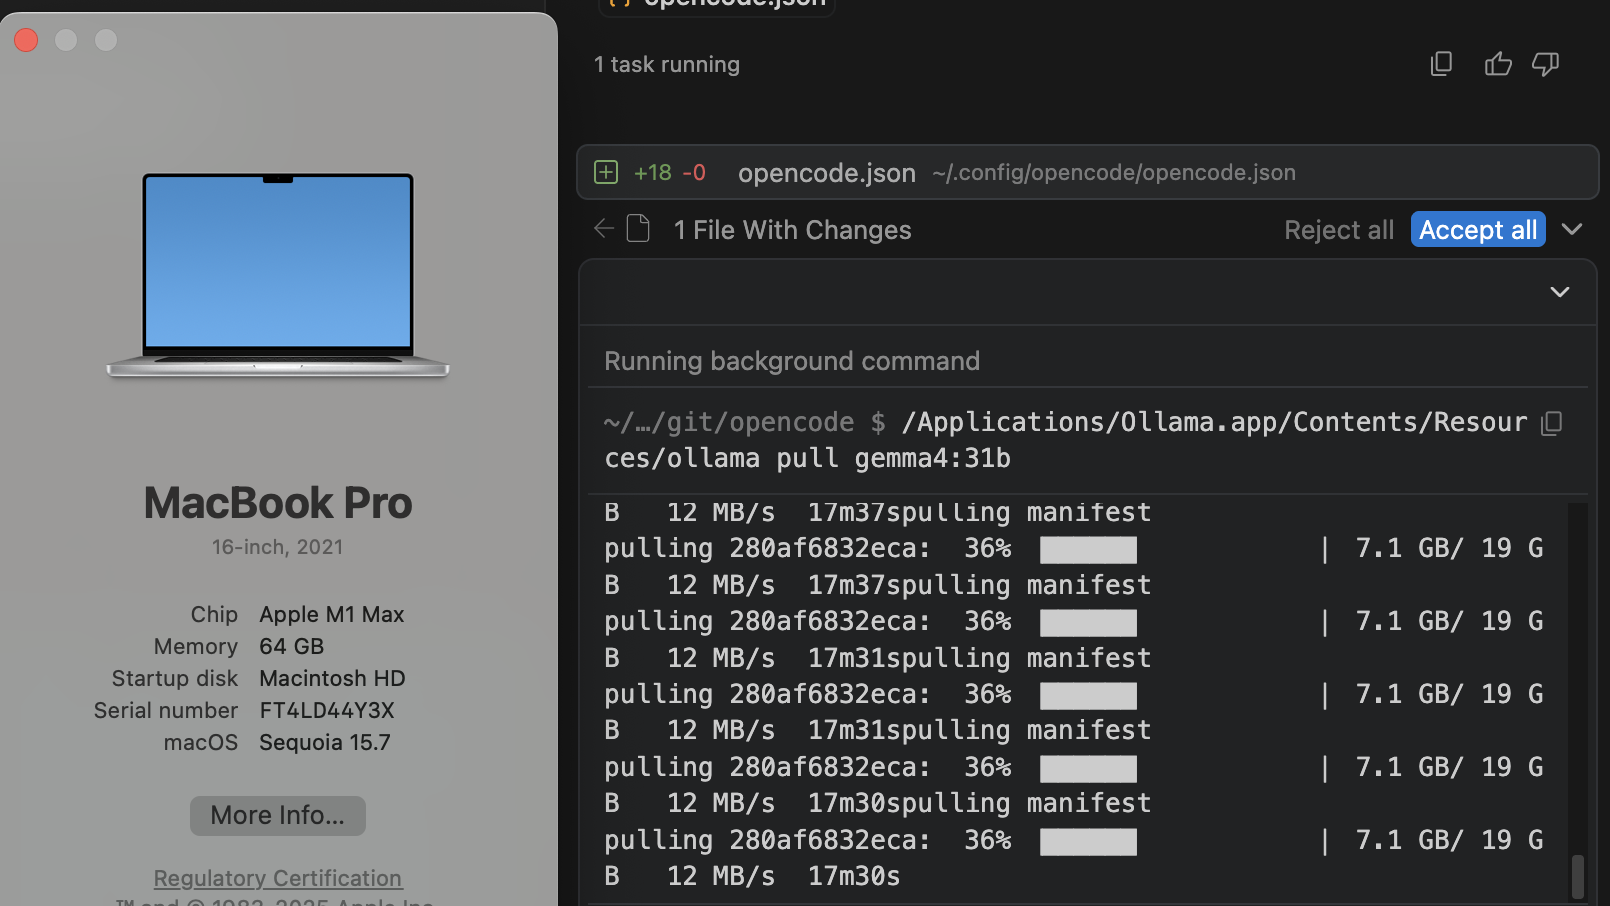Collapse the background command panel chevron
Image resolution: width=1610 pixels, height=906 pixels.
[x=1560, y=292]
